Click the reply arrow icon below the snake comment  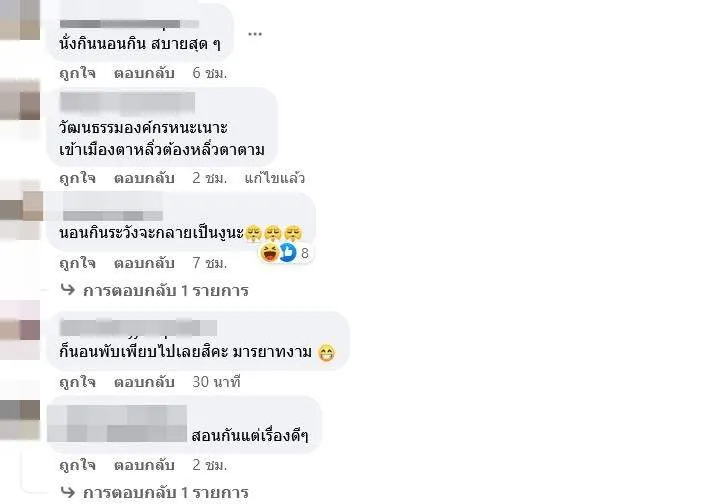click(68, 289)
